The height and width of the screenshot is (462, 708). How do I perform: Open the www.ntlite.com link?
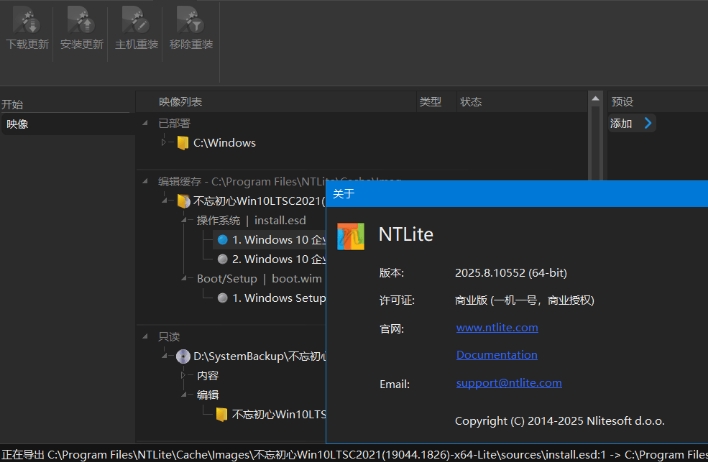pos(497,327)
